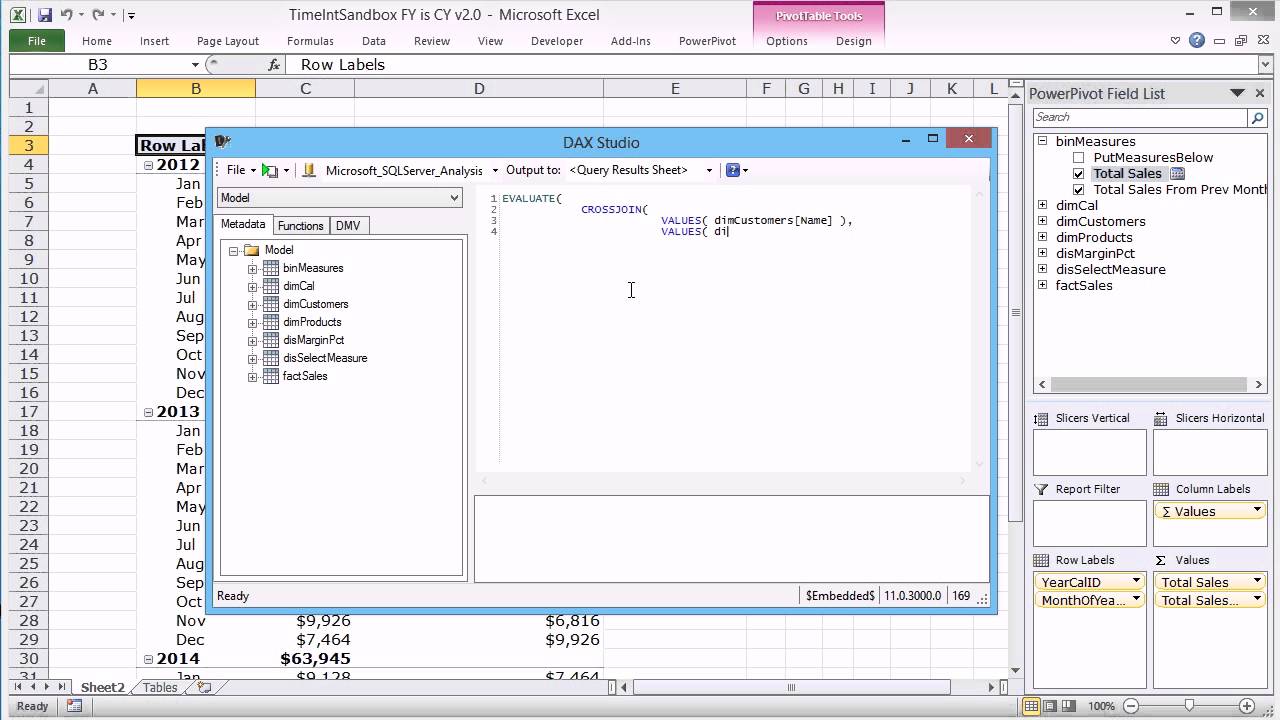Expand factSales in the Field List

click(1043, 285)
